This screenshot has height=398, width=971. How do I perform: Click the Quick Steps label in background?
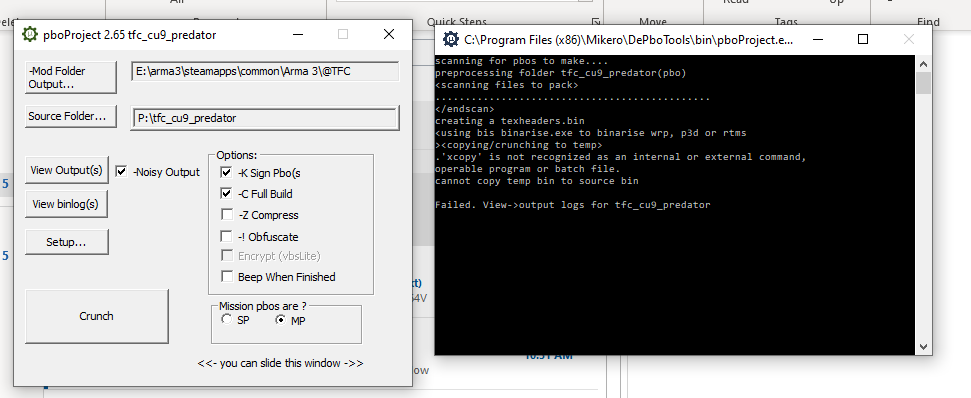(x=456, y=22)
